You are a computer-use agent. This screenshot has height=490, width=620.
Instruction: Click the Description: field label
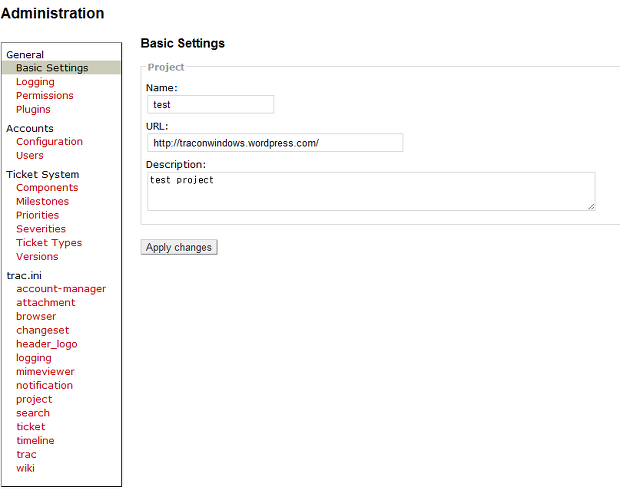[176, 165]
